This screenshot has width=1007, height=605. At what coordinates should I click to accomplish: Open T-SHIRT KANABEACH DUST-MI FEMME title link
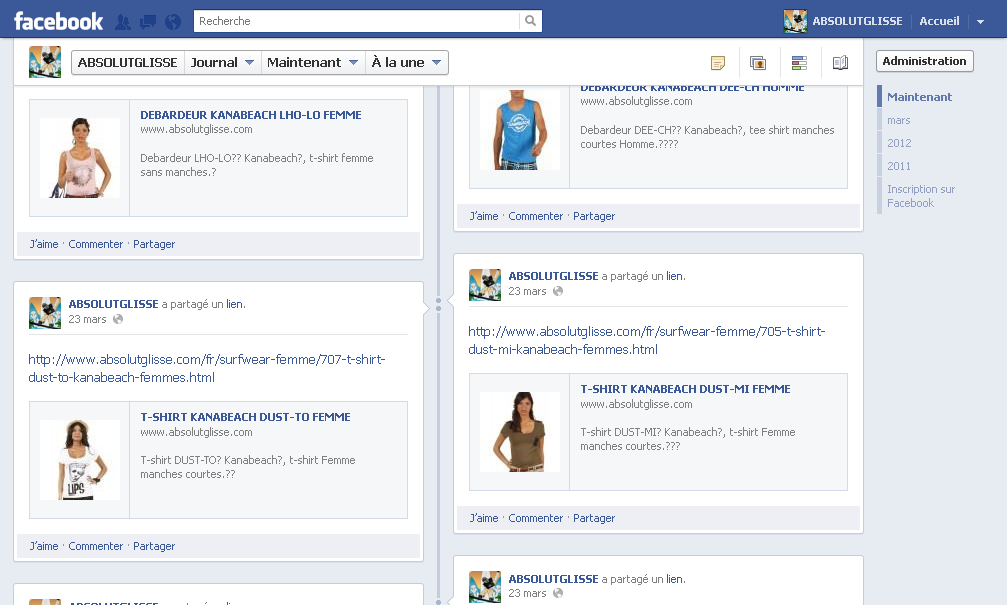point(685,389)
